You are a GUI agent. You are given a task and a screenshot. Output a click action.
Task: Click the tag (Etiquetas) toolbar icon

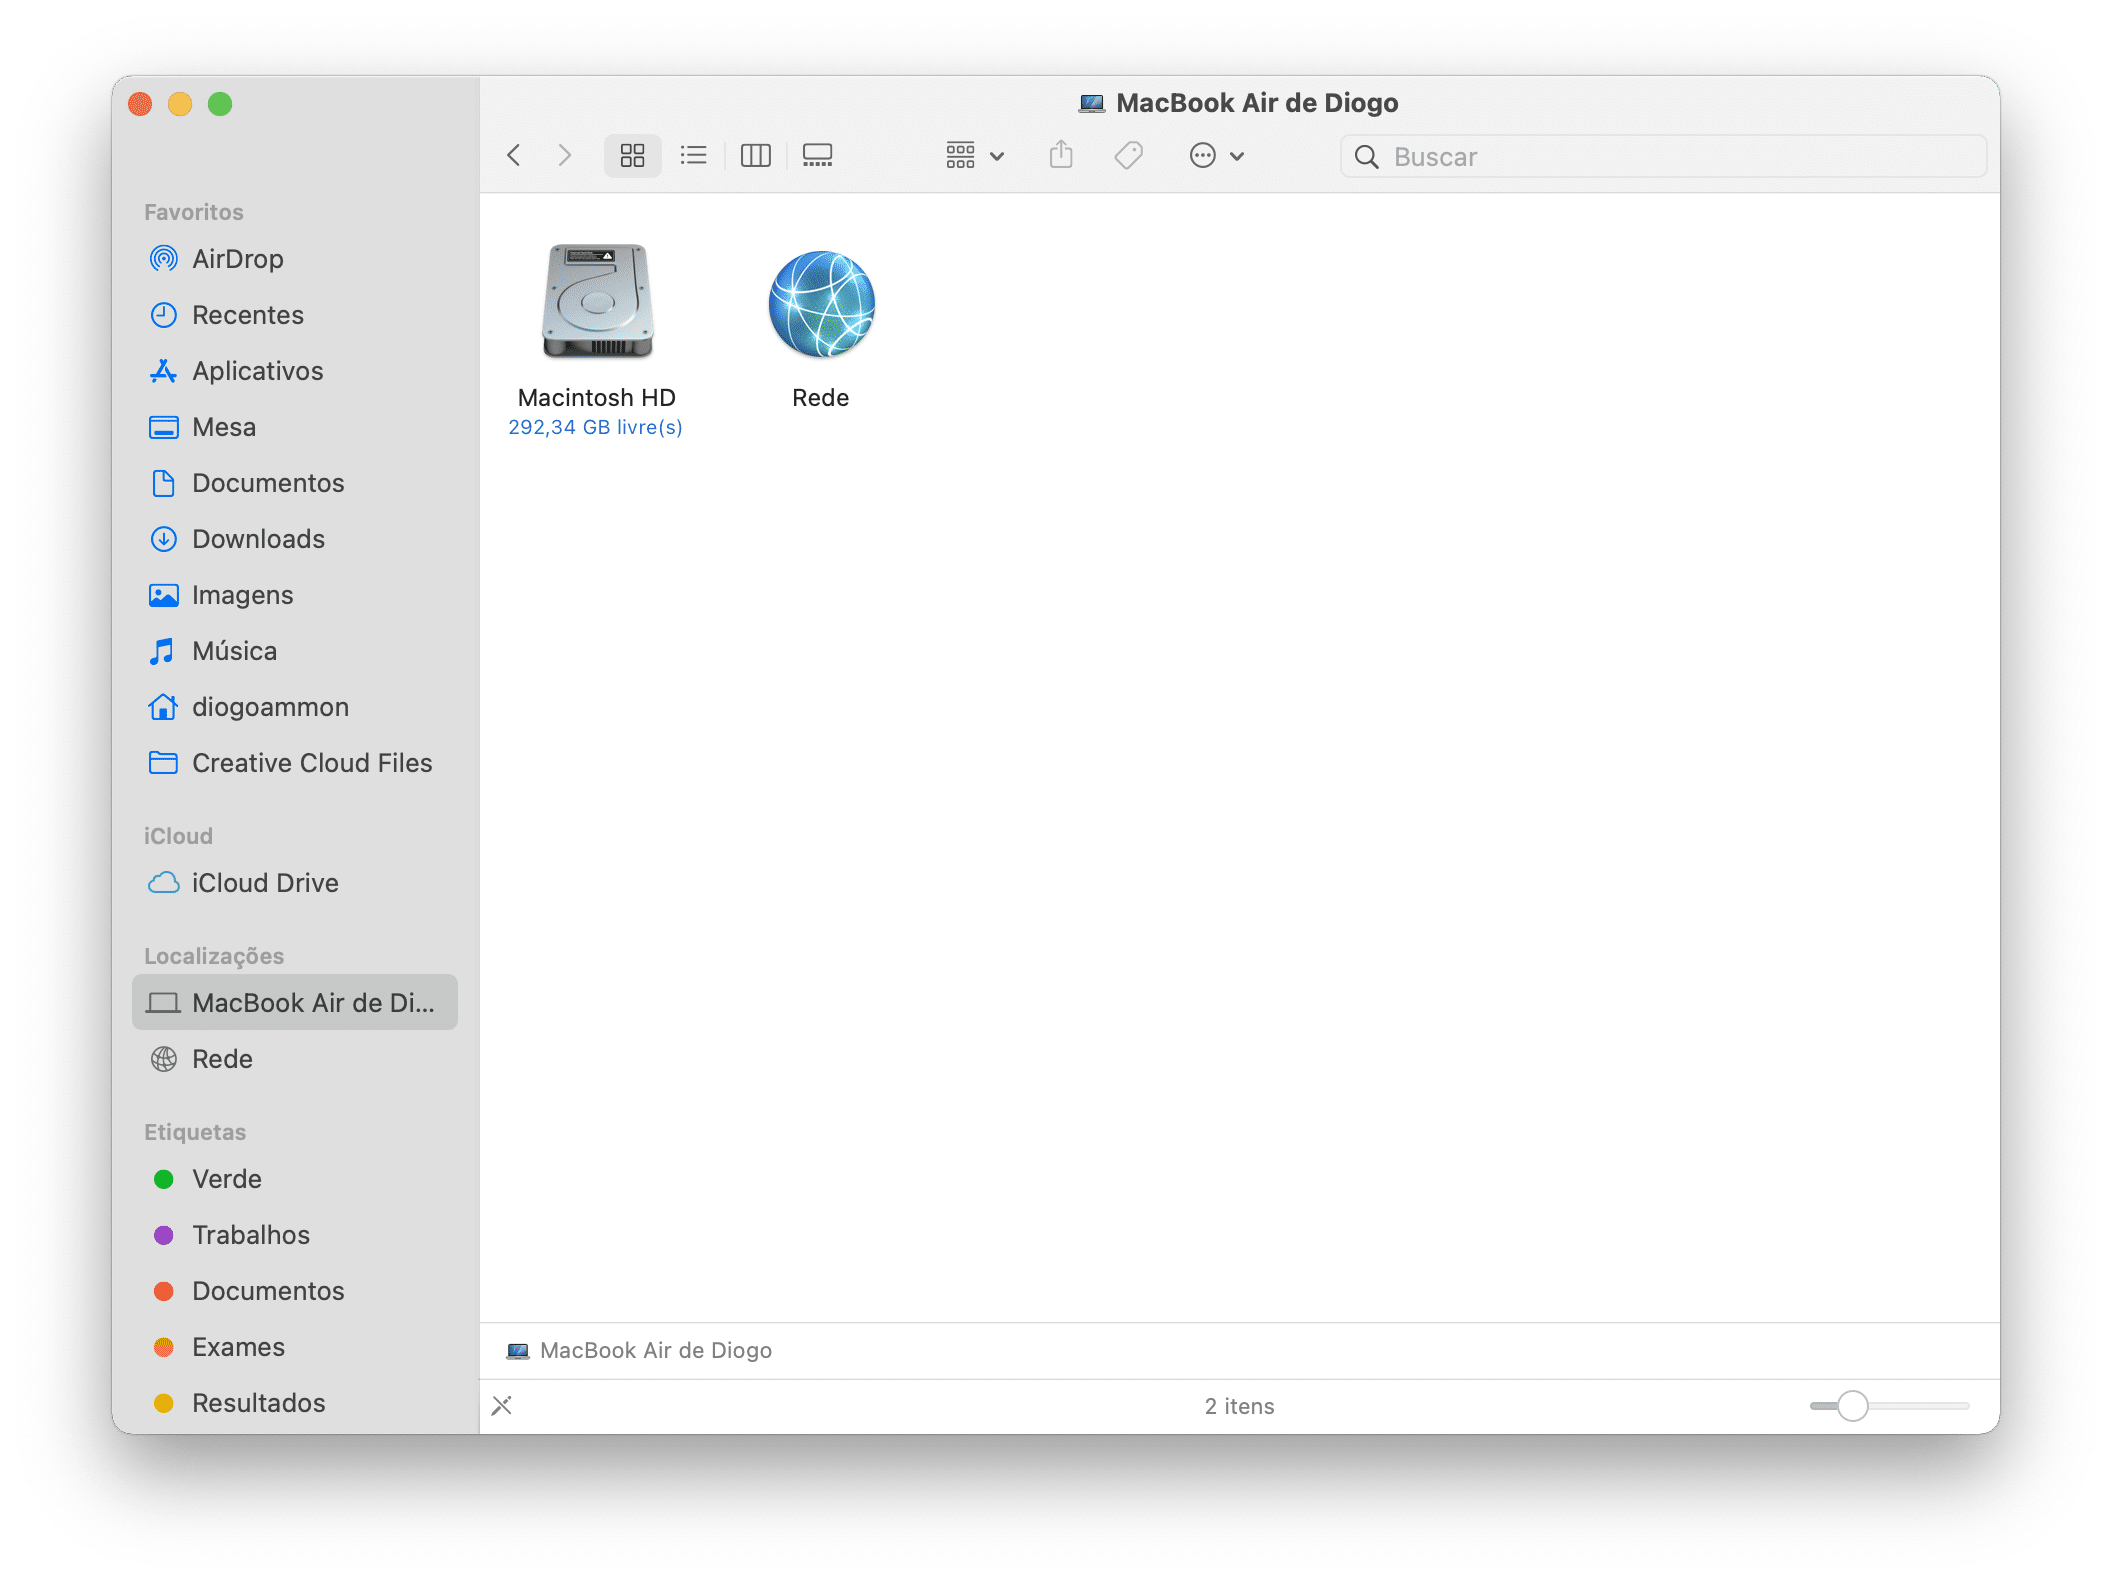tap(1129, 155)
